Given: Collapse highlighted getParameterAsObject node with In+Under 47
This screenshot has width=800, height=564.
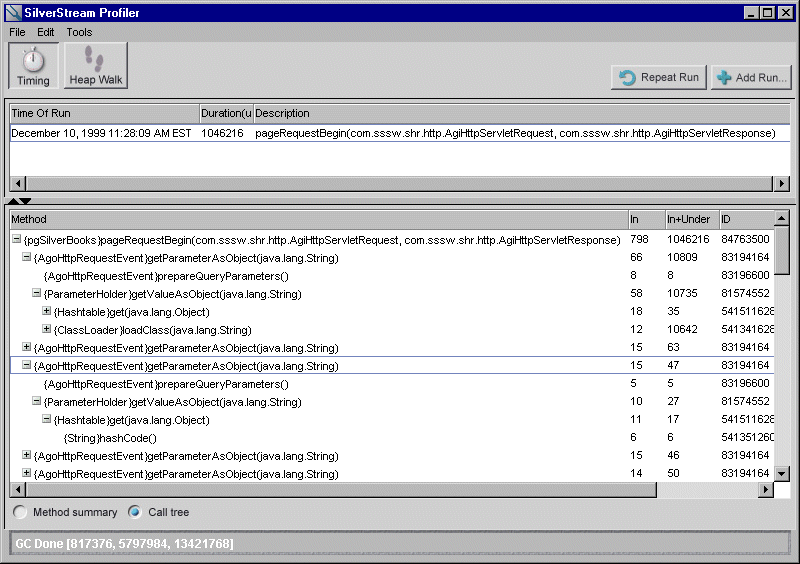Looking at the screenshot, I should [x=26, y=365].
